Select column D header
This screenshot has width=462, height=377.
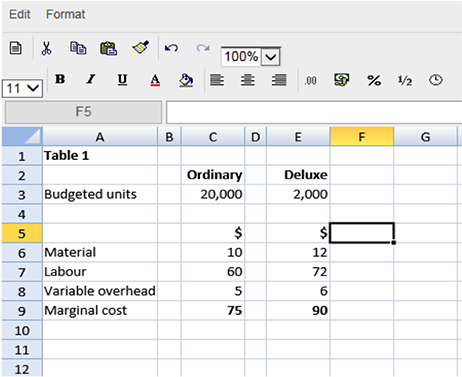click(255, 137)
